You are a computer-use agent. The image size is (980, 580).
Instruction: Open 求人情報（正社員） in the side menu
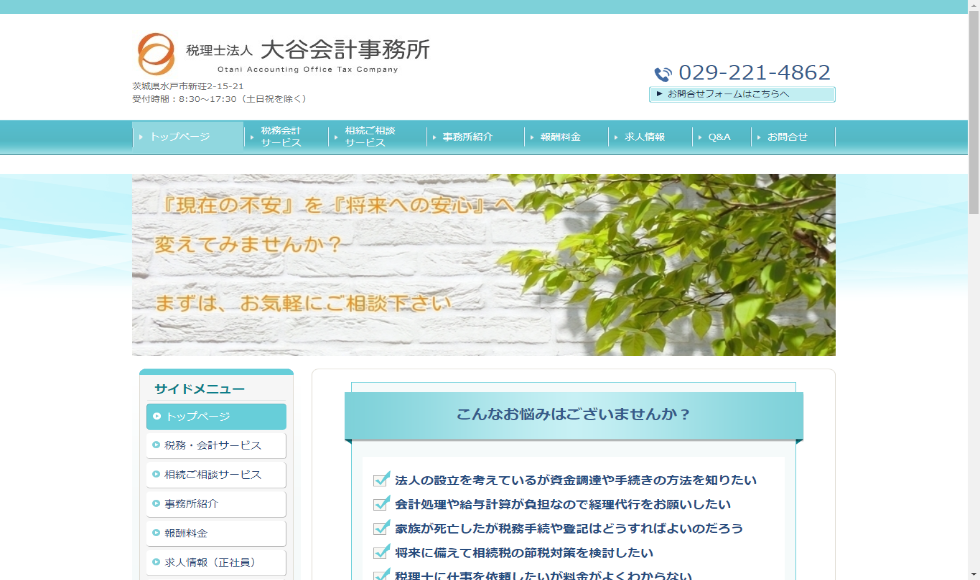tap(216, 562)
